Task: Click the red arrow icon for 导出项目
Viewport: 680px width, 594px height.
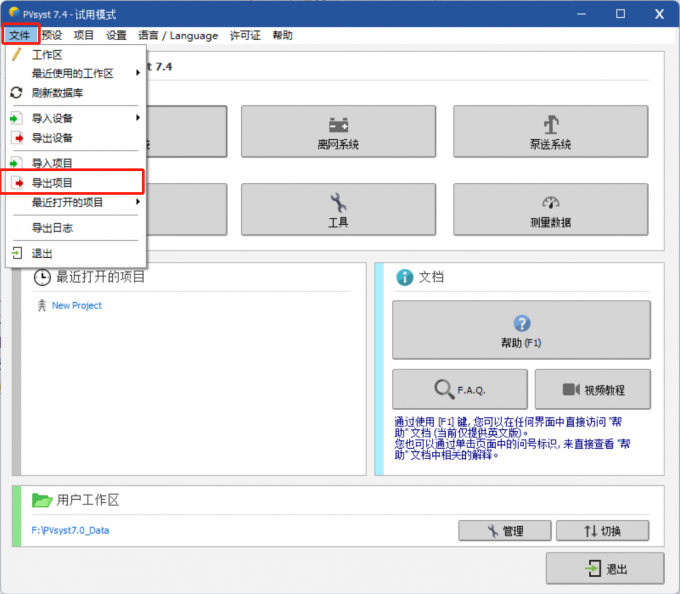Action: click(16, 183)
